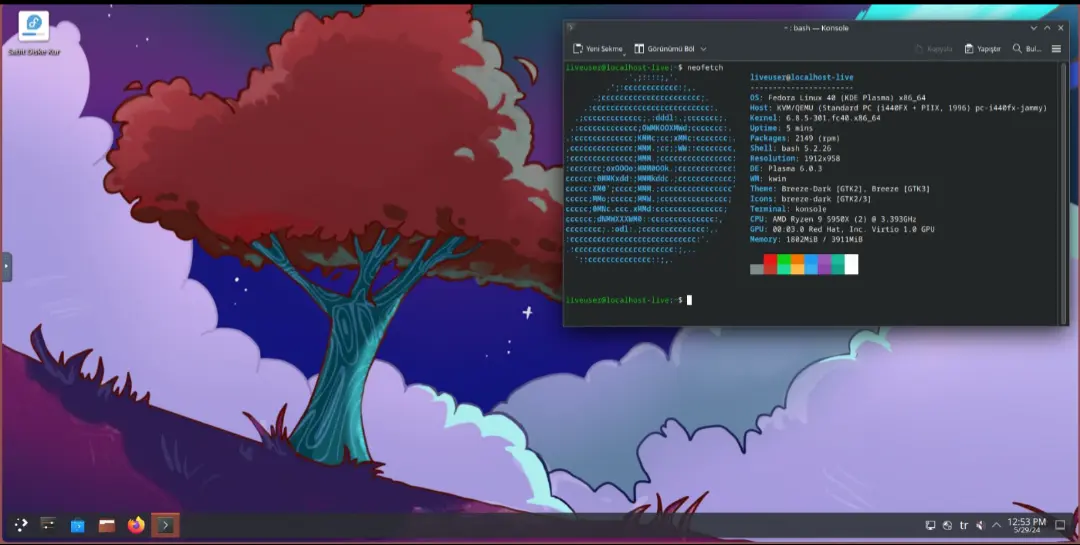Click the 'OS: Fedora Linux 40' line
The width and height of the screenshot is (1080, 545).
point(838,98)
